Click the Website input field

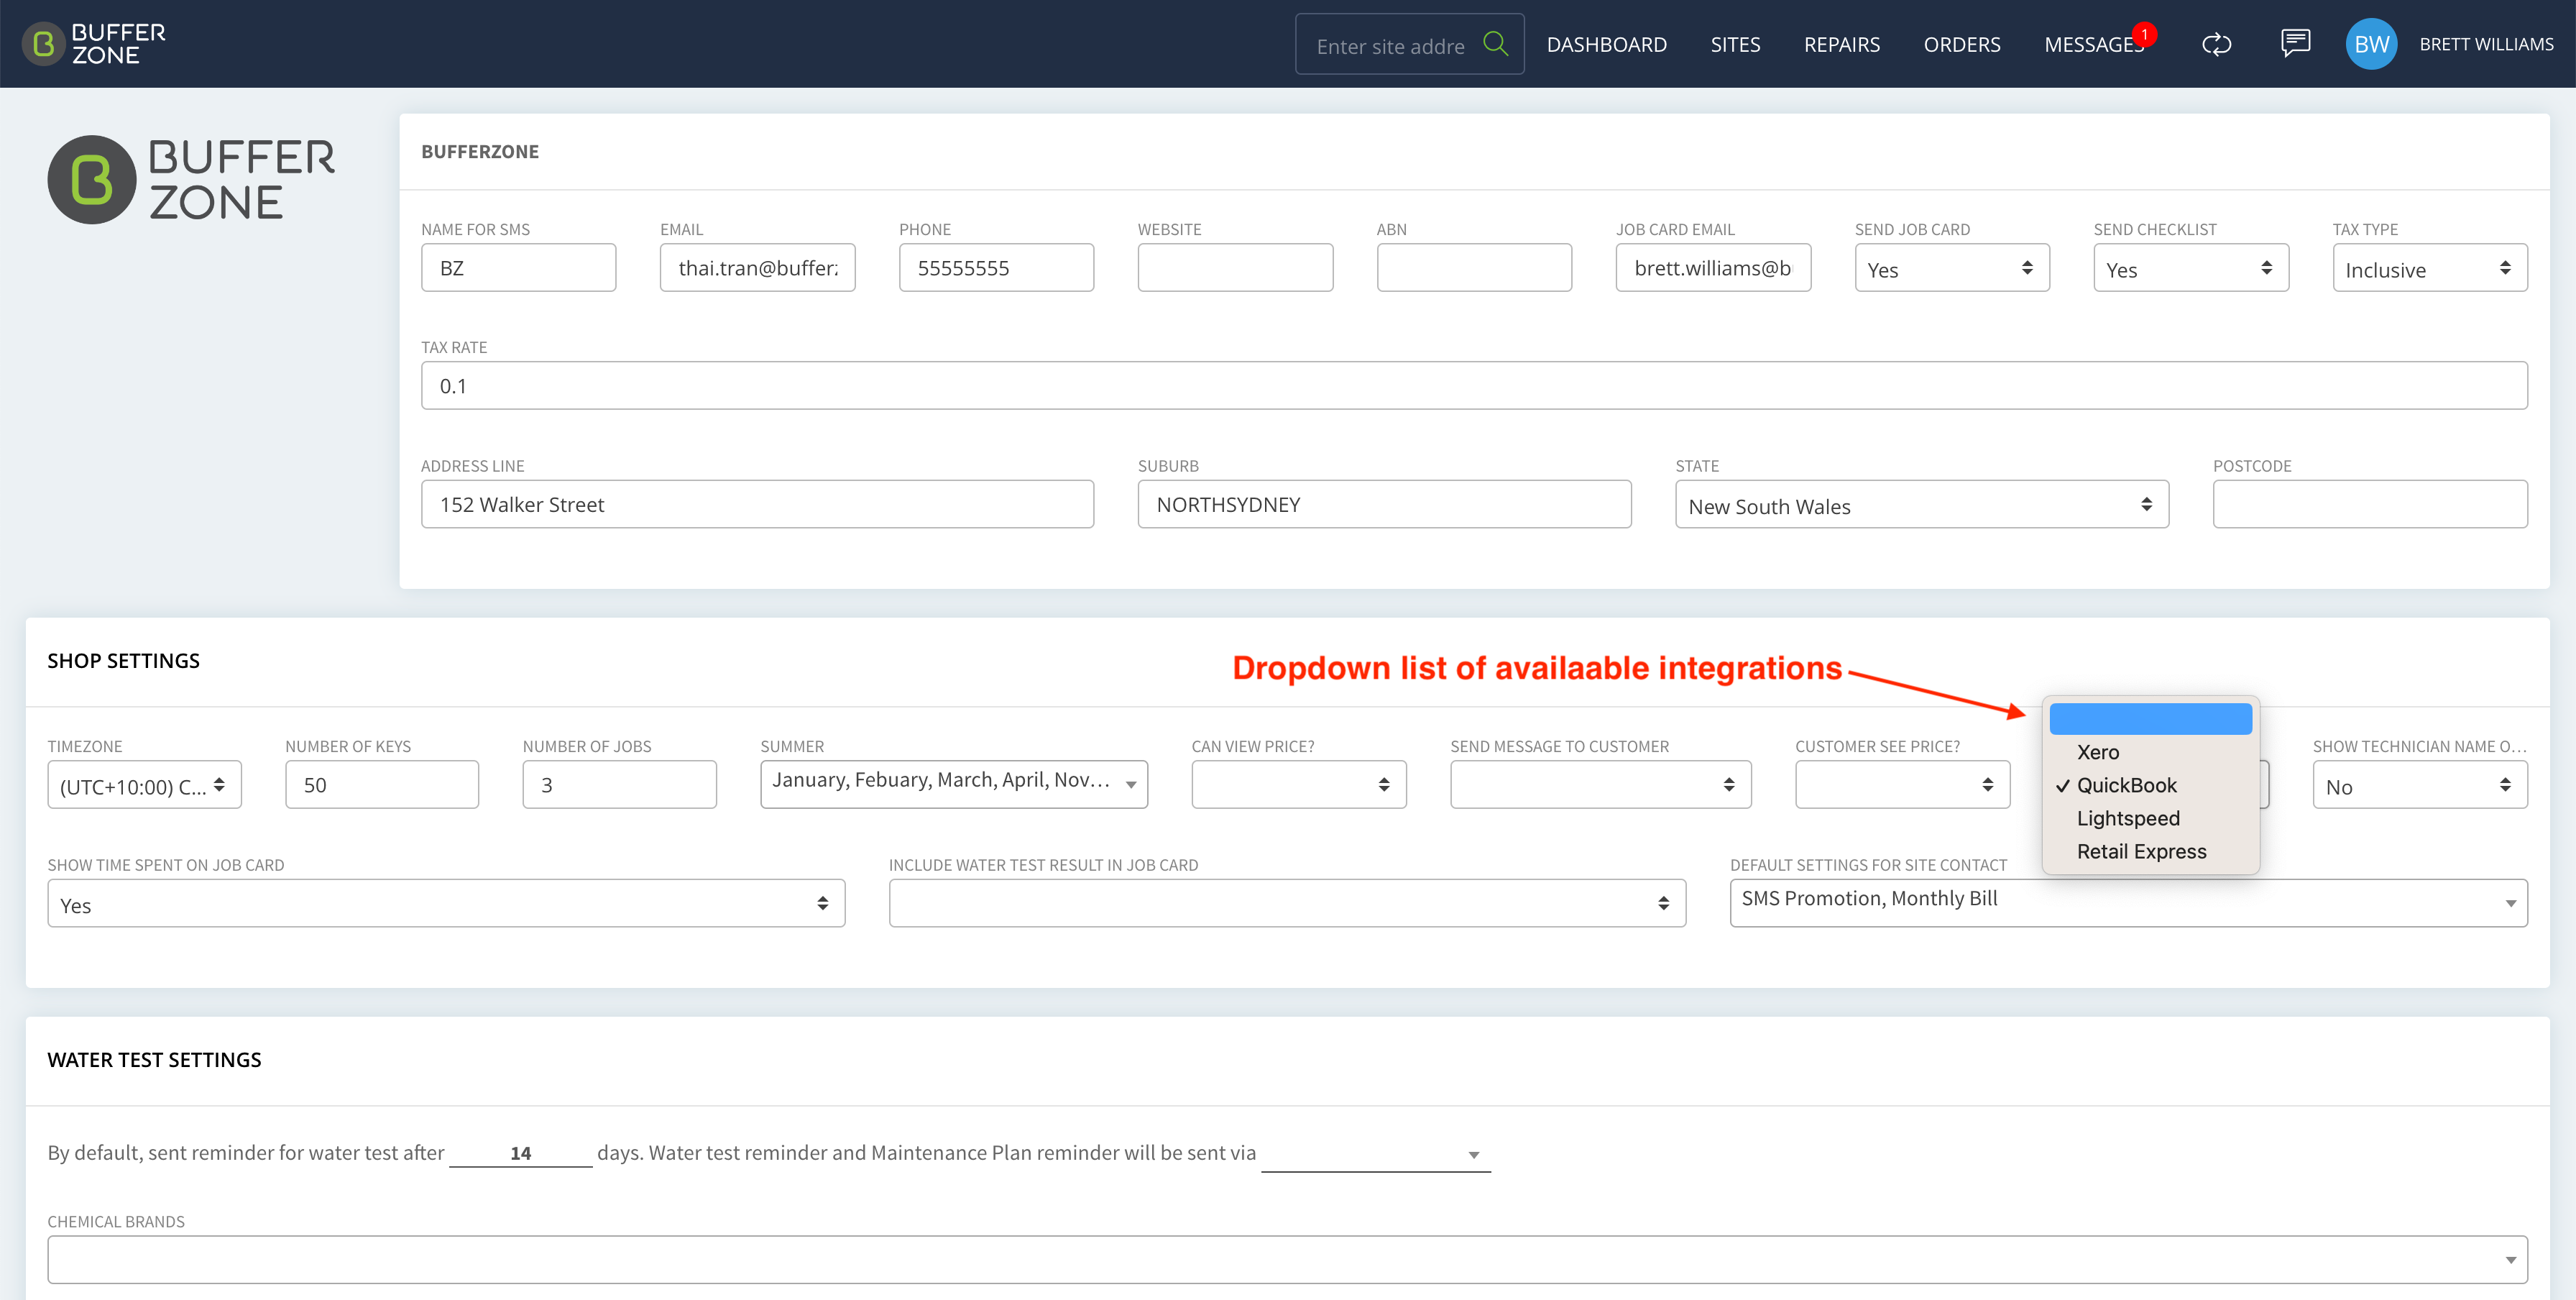(1235, 268)
